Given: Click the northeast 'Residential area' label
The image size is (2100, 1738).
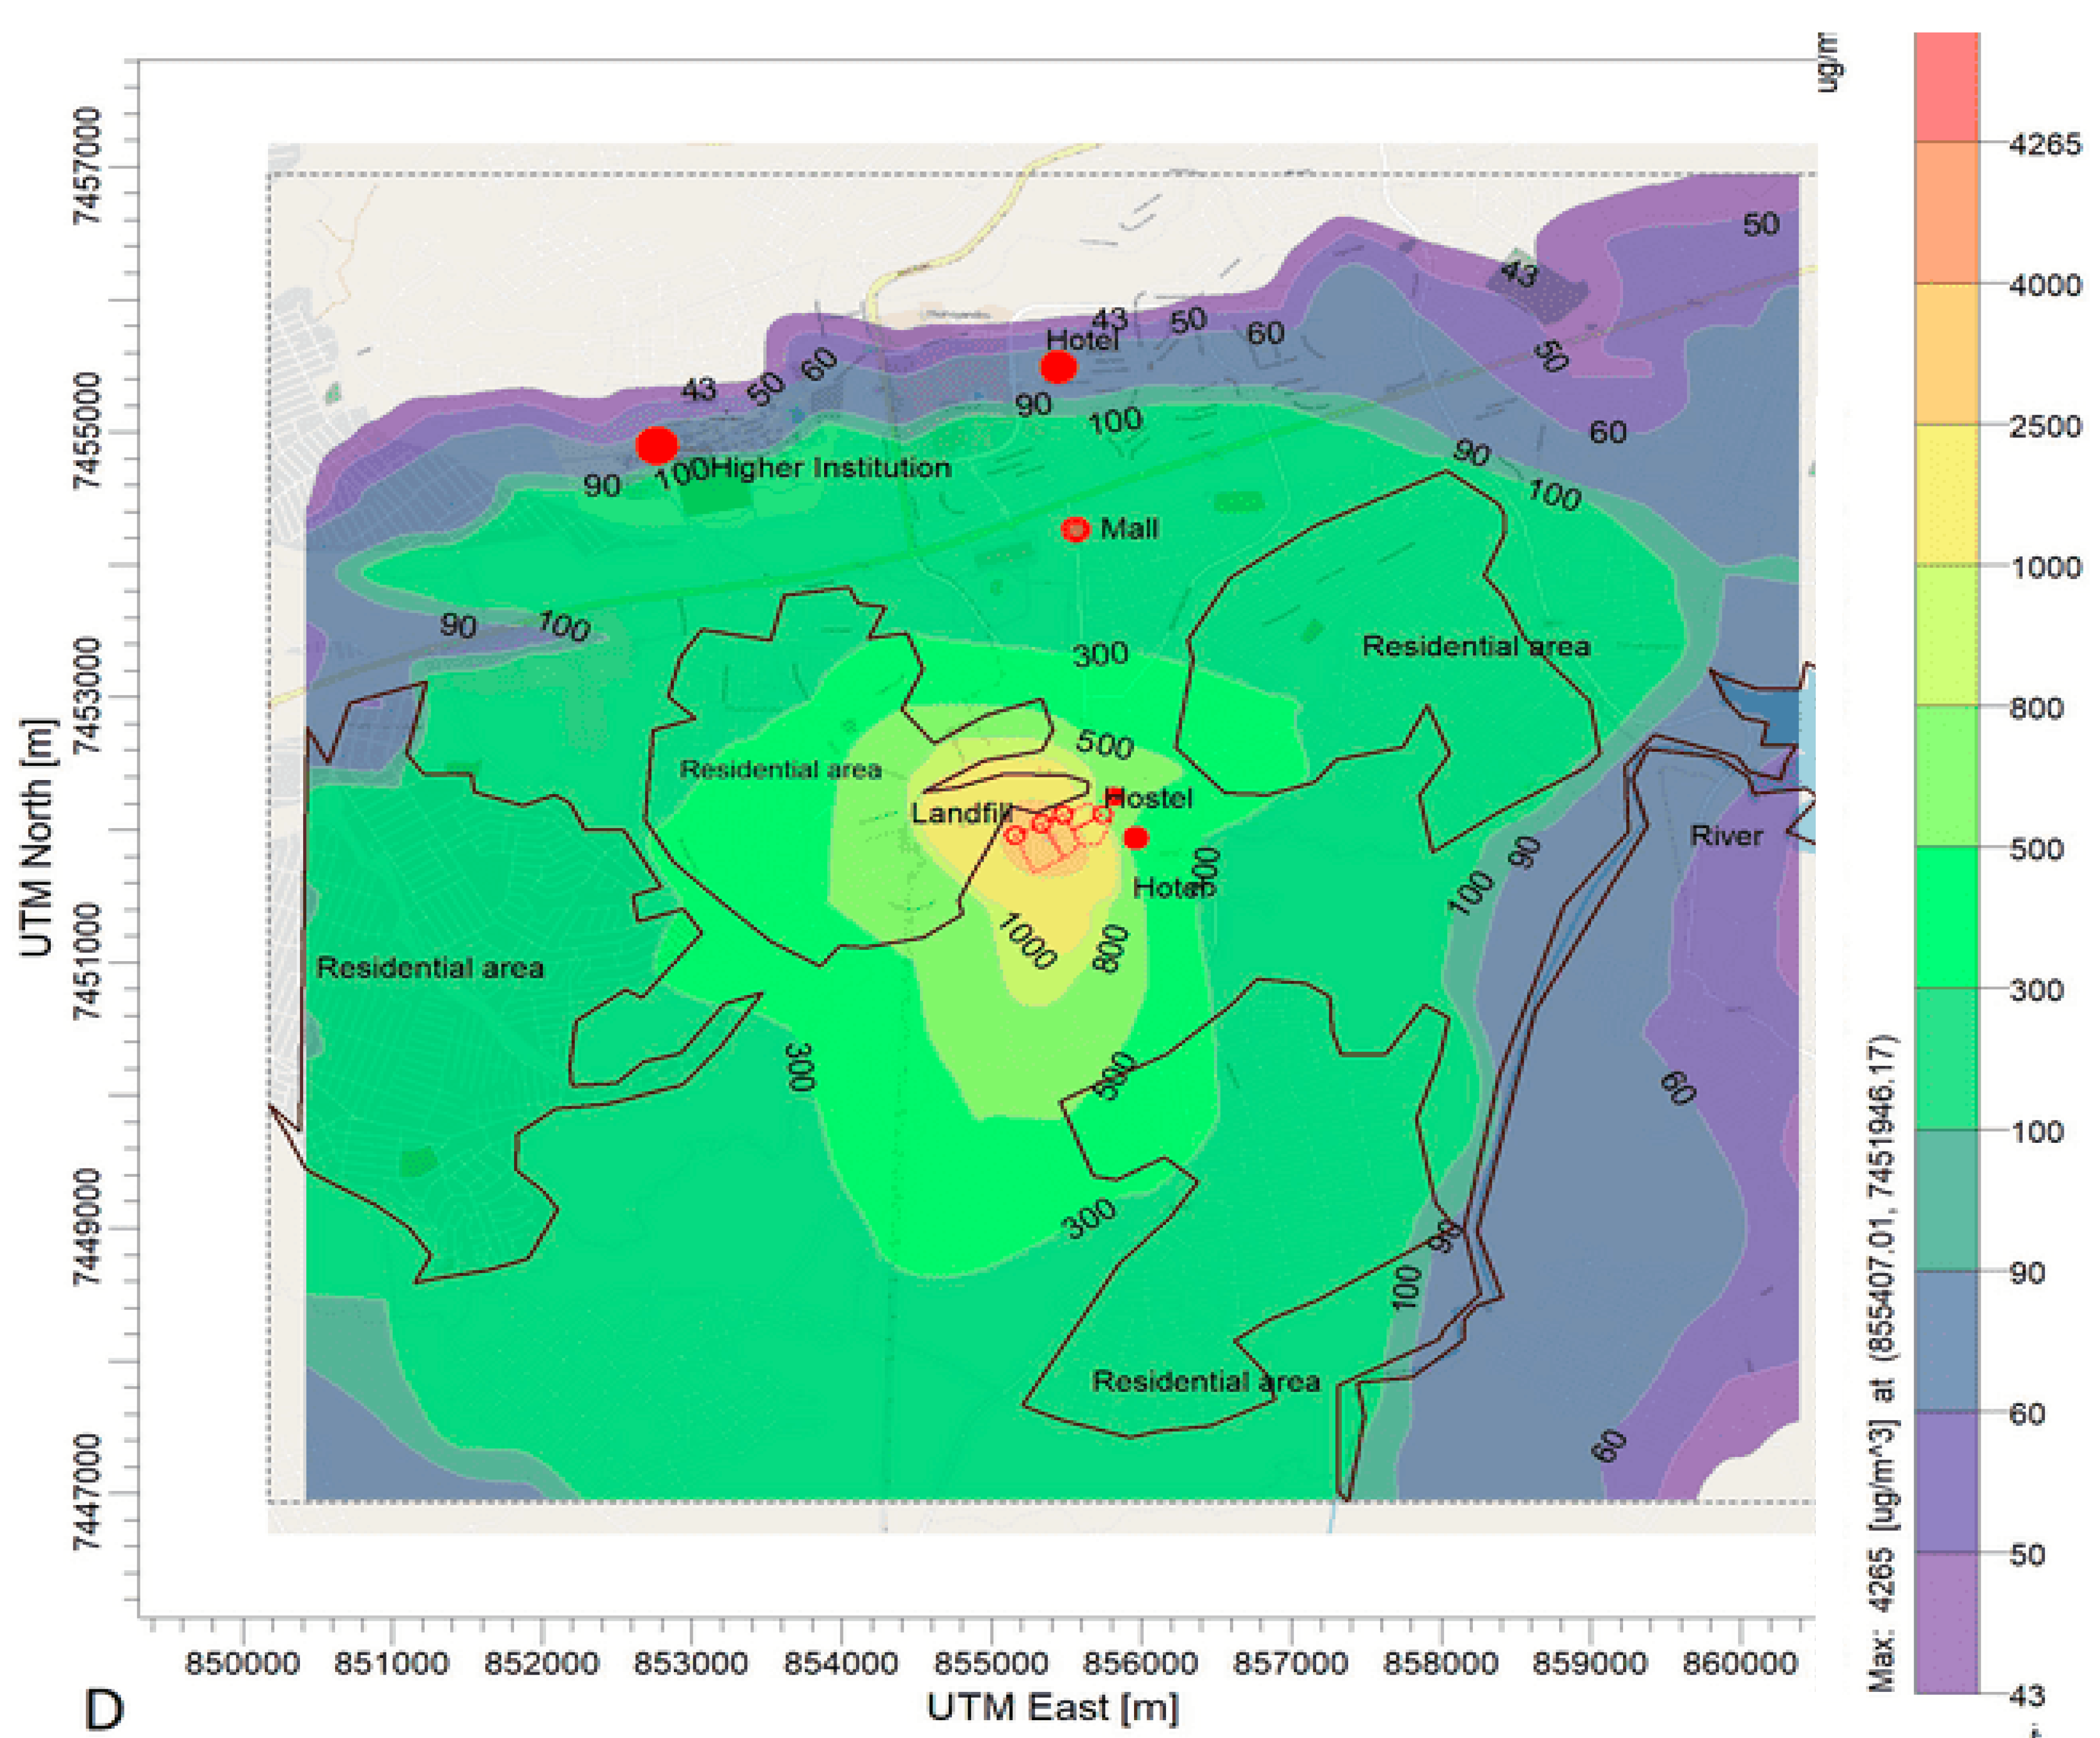Looking at the screenshot, I should [1476, 646].
